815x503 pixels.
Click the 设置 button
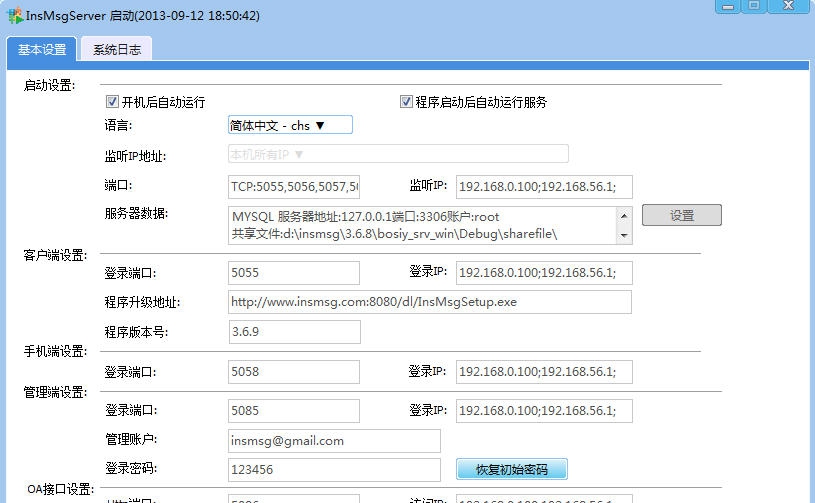pos(681,215)
